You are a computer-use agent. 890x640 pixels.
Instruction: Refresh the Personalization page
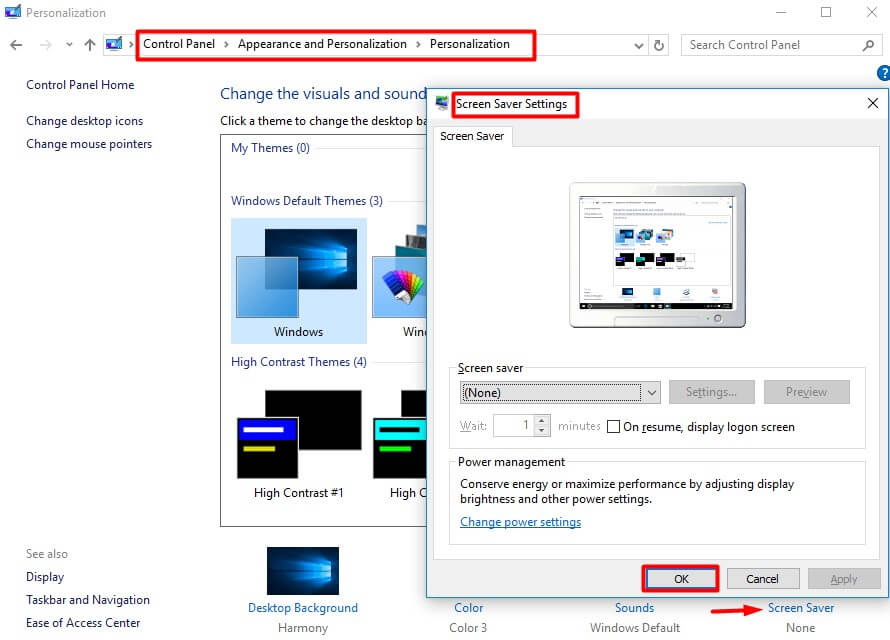pyautogui.click(x=658, y=45)
